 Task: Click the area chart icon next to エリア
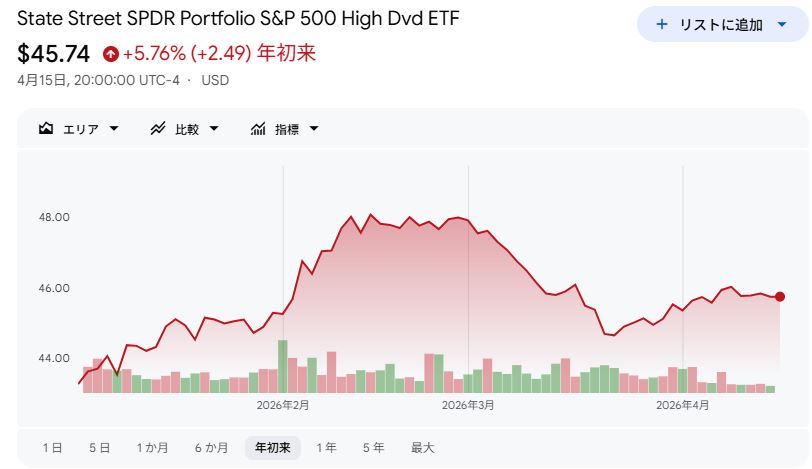point(46,129)
